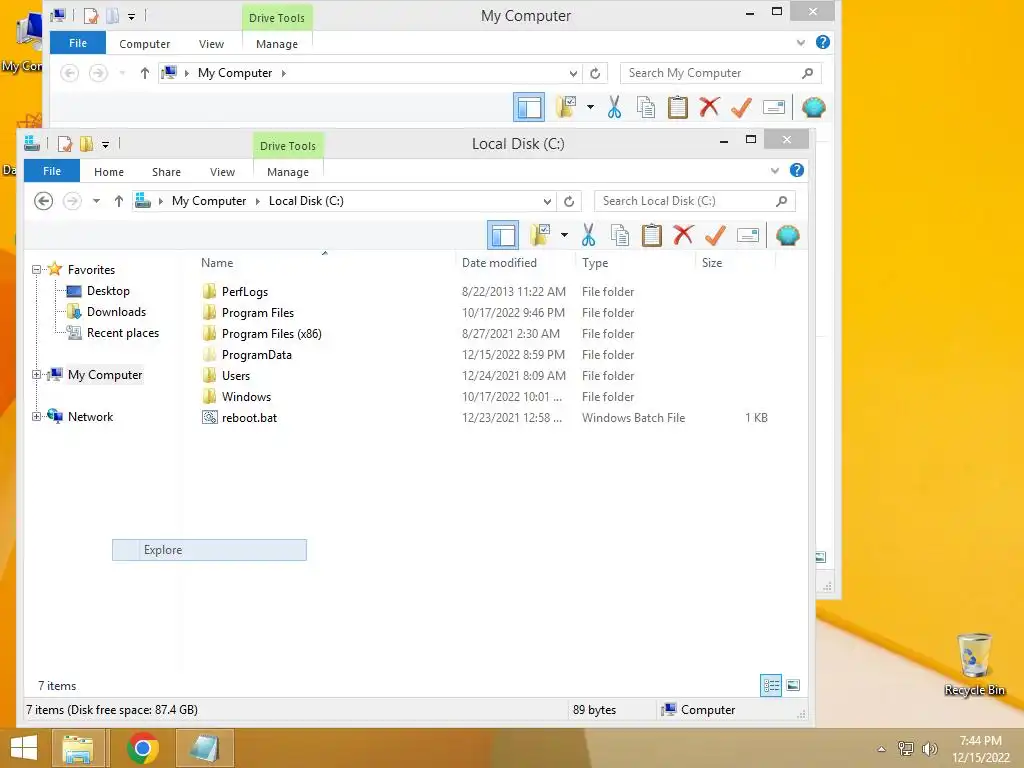This screenshot has height=768, width=1024.
Task: Select Recent places under Favorites
Action: [x=122, y=332]
